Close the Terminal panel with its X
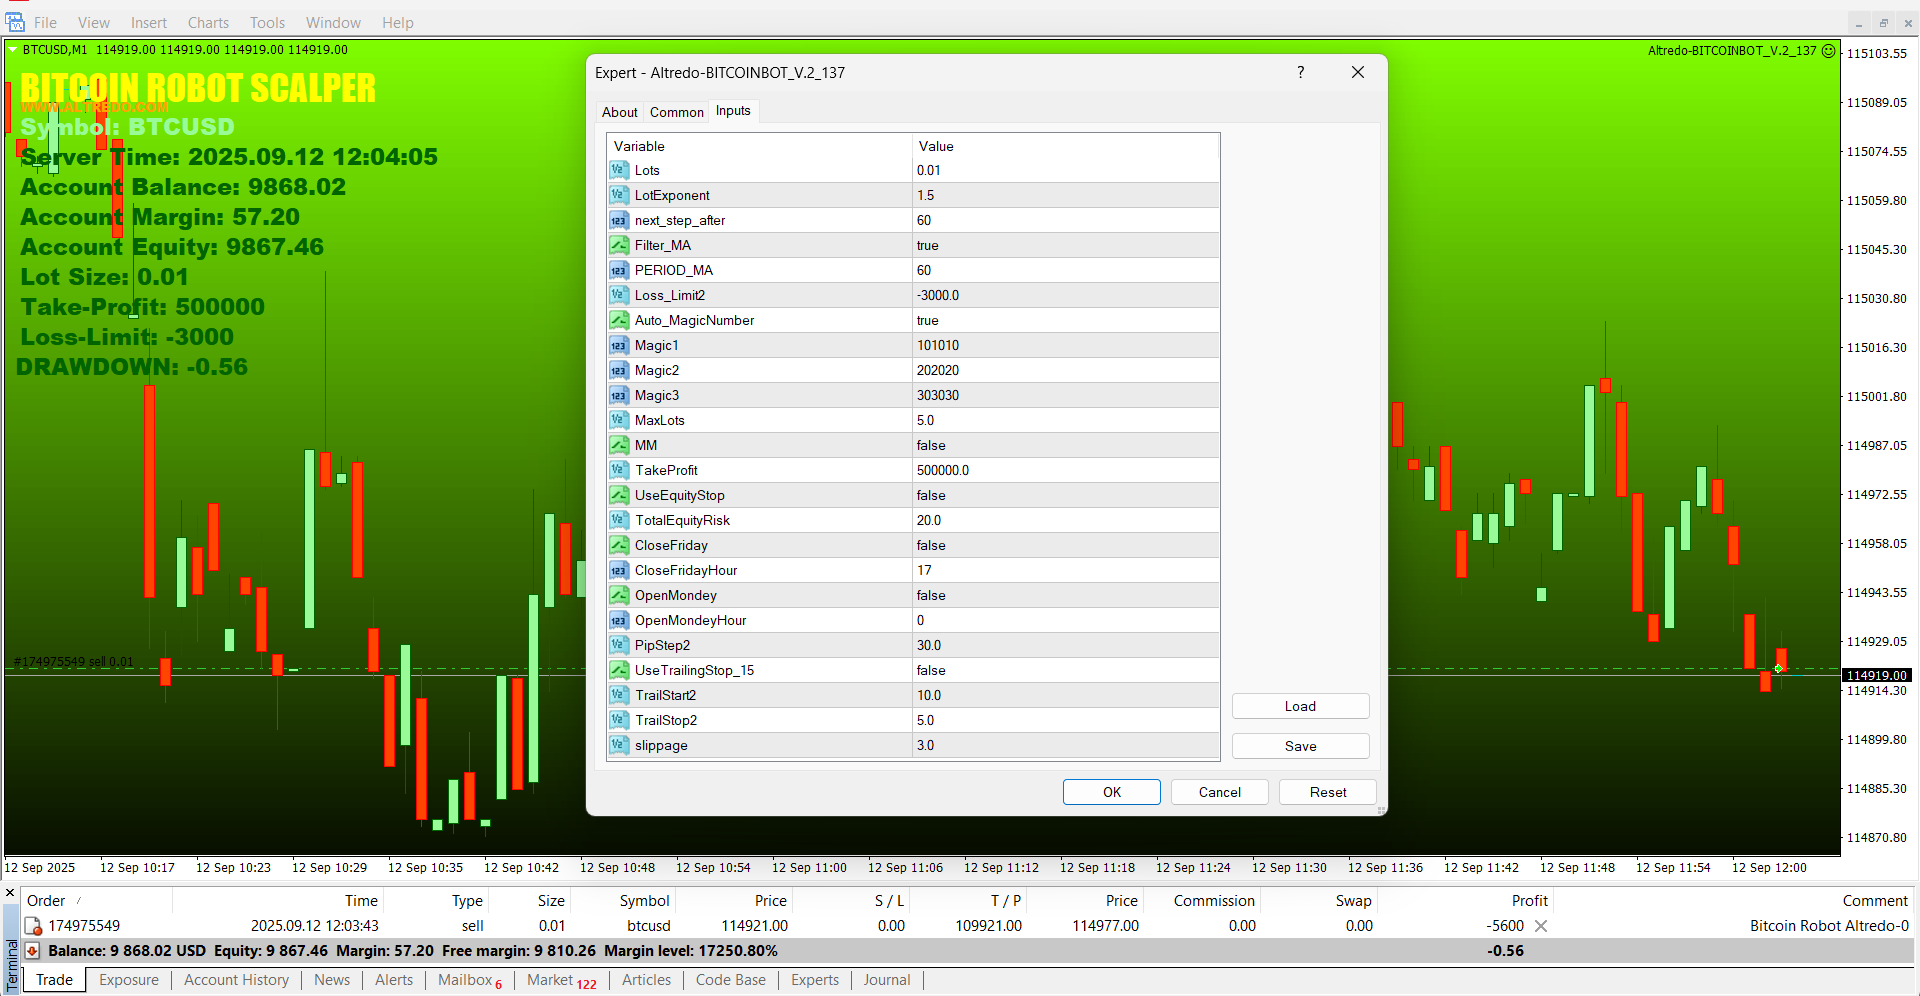 pyautogui.click(x=10, y=893)
